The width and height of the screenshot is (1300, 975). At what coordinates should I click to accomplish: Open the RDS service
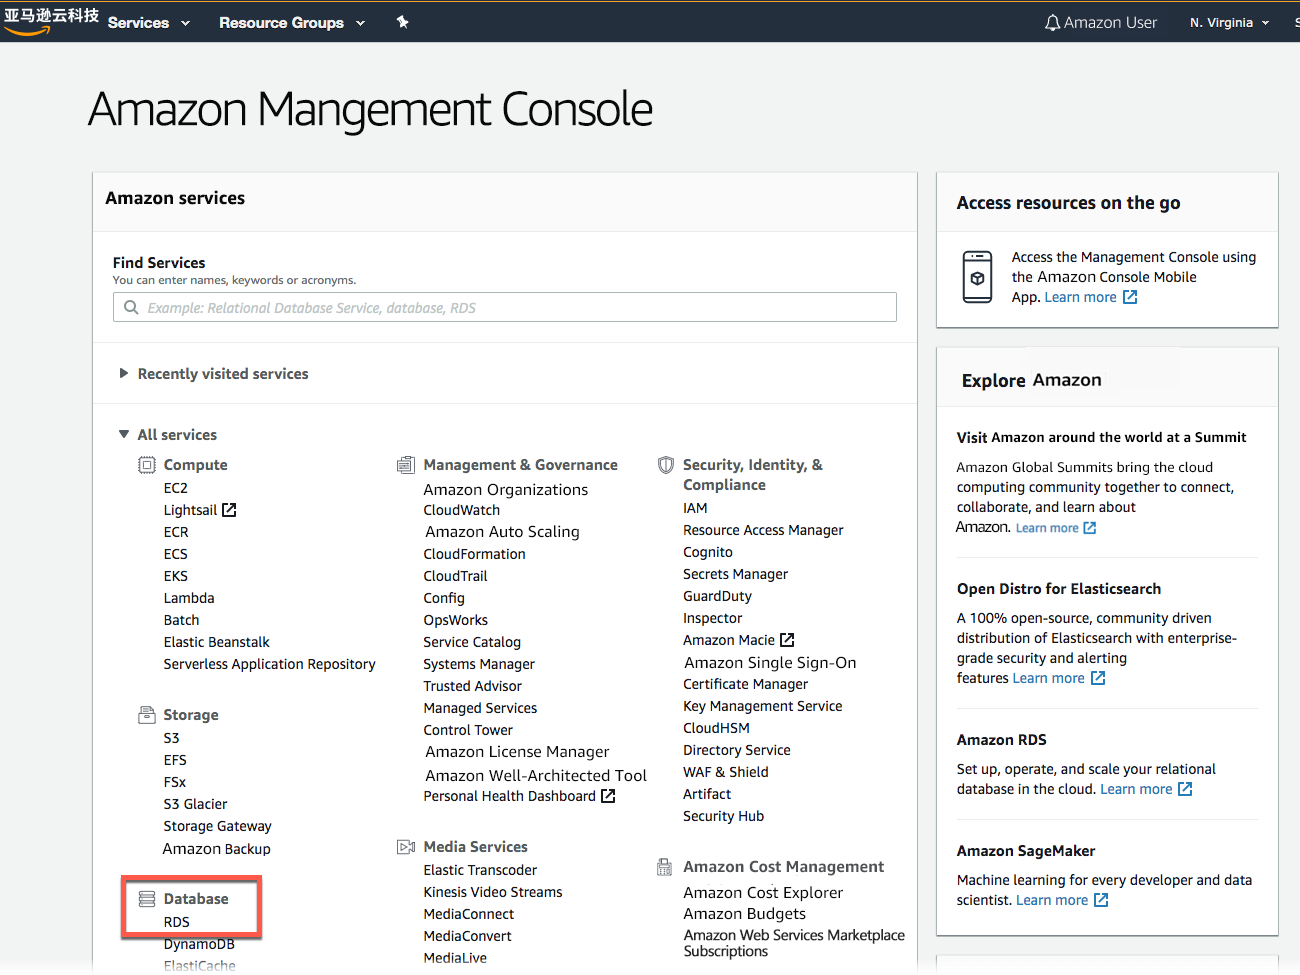pos(176,922)
